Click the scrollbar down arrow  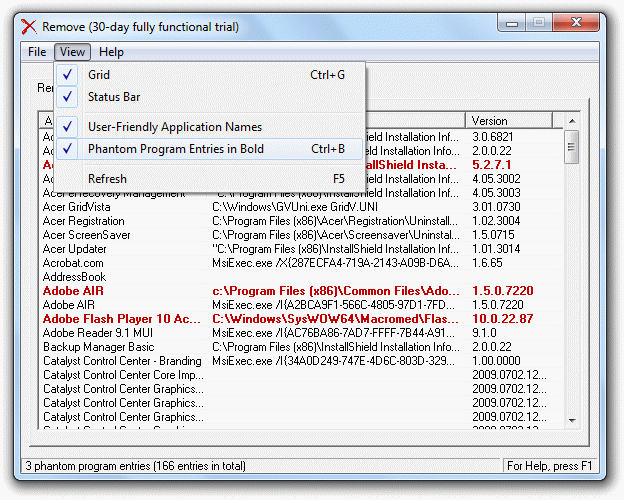point(572,420)
